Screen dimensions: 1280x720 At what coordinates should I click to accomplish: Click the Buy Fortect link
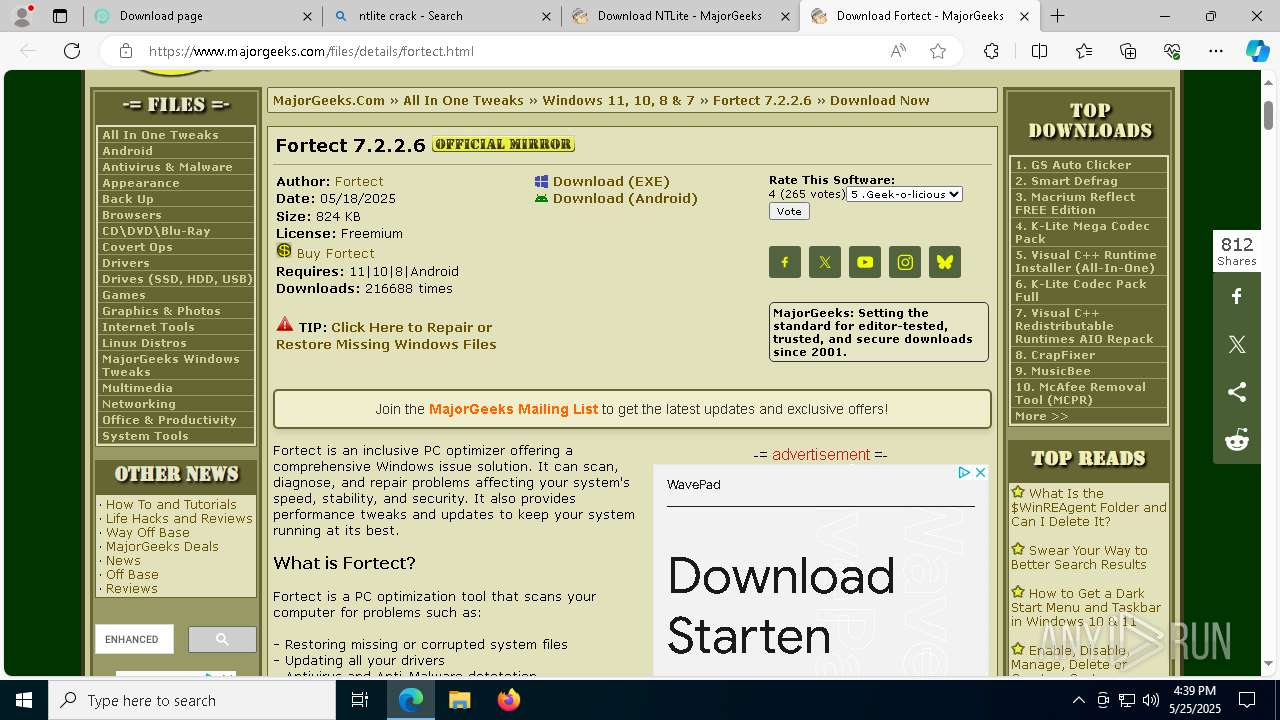pyautogui.click(x=335, y=253)
